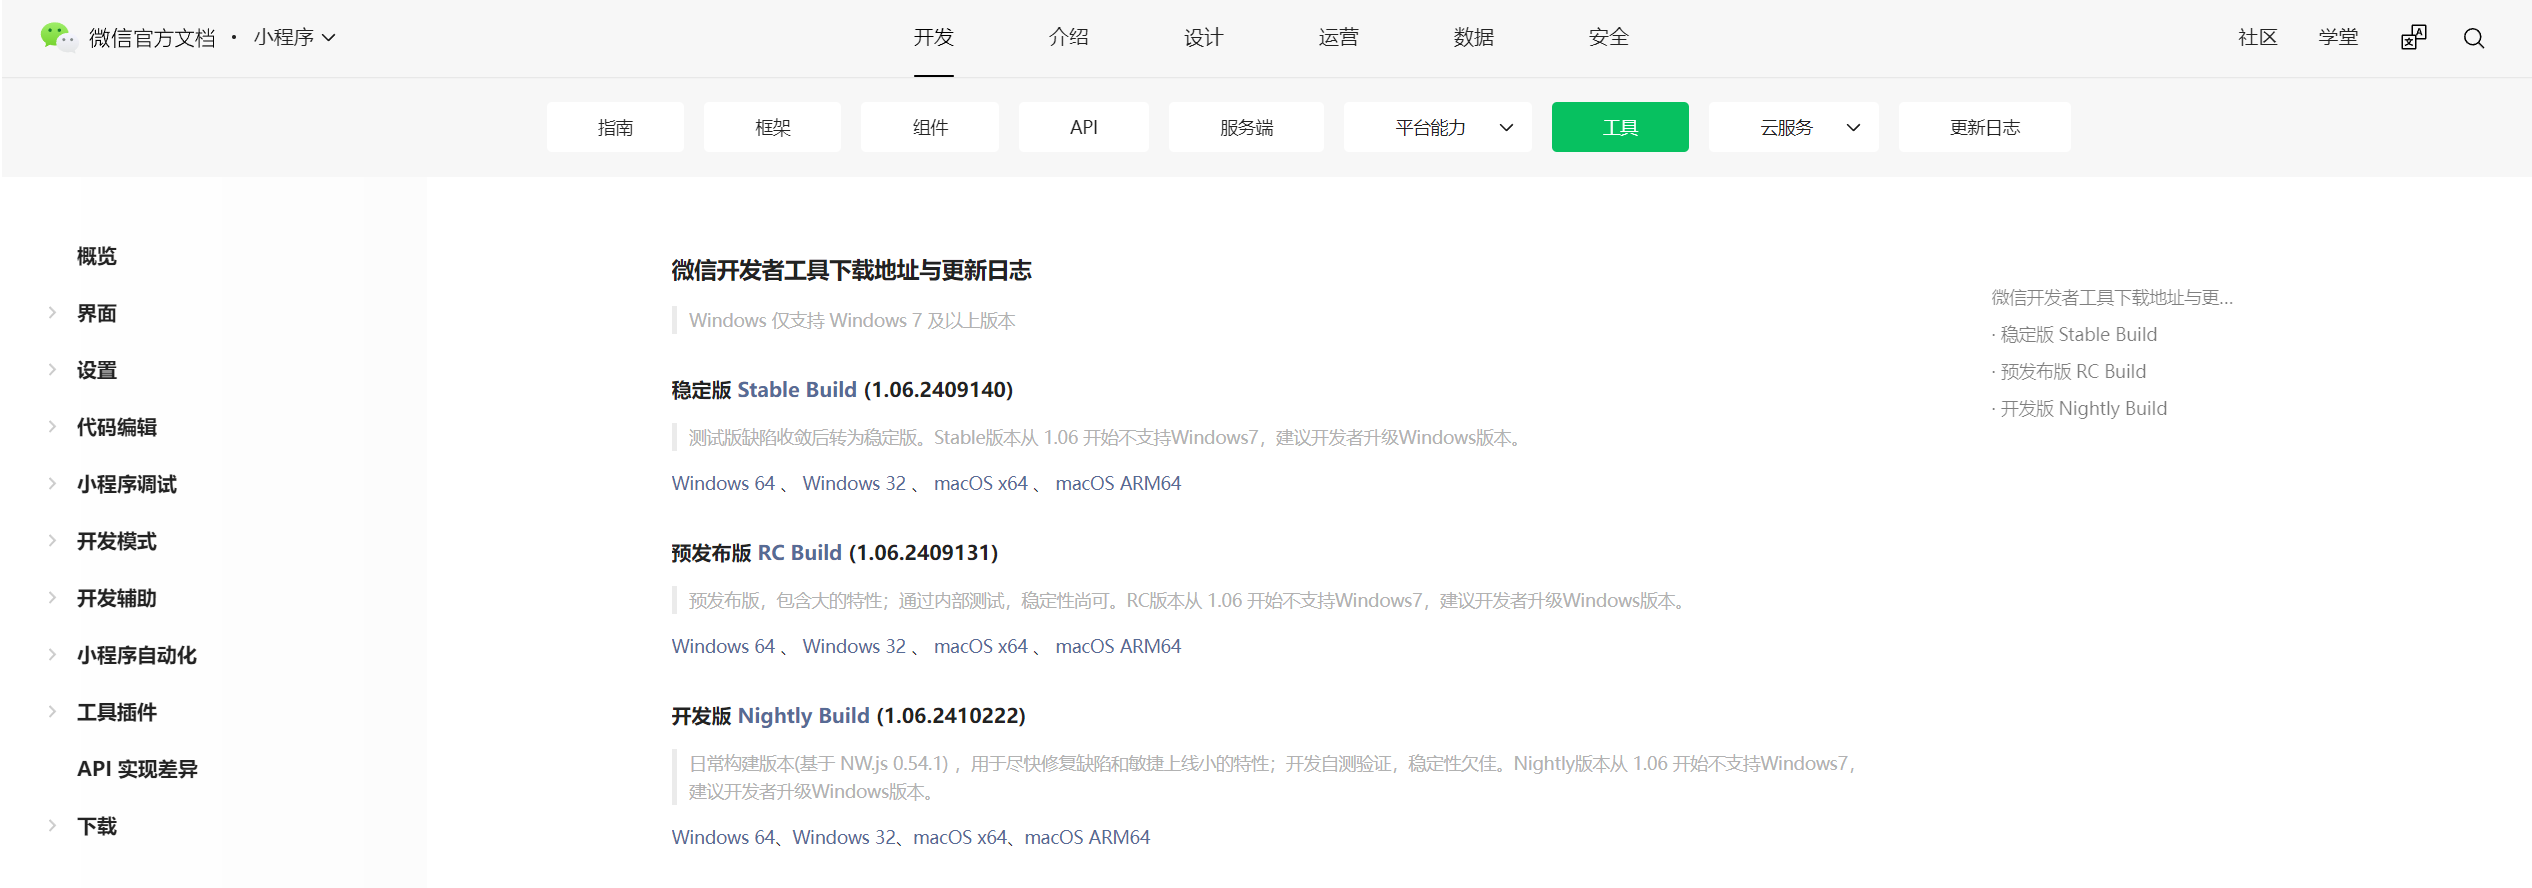Image resolution: width=2532 pixels, height=888 pixels.
Task: Expand the 设置 sidebar section
Action: [x=52, y=370]
